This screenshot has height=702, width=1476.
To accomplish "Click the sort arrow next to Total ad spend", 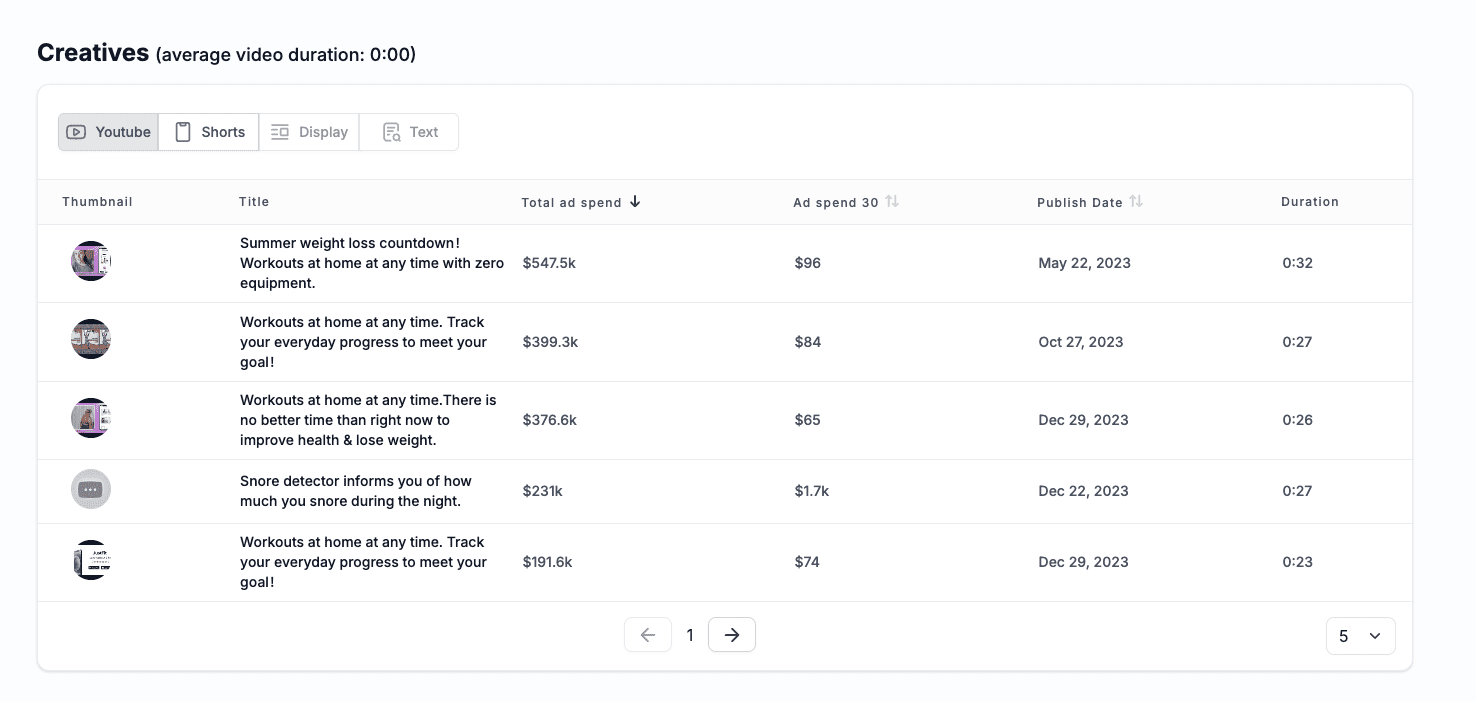I will pyautogui.click(x=635, y=202).
